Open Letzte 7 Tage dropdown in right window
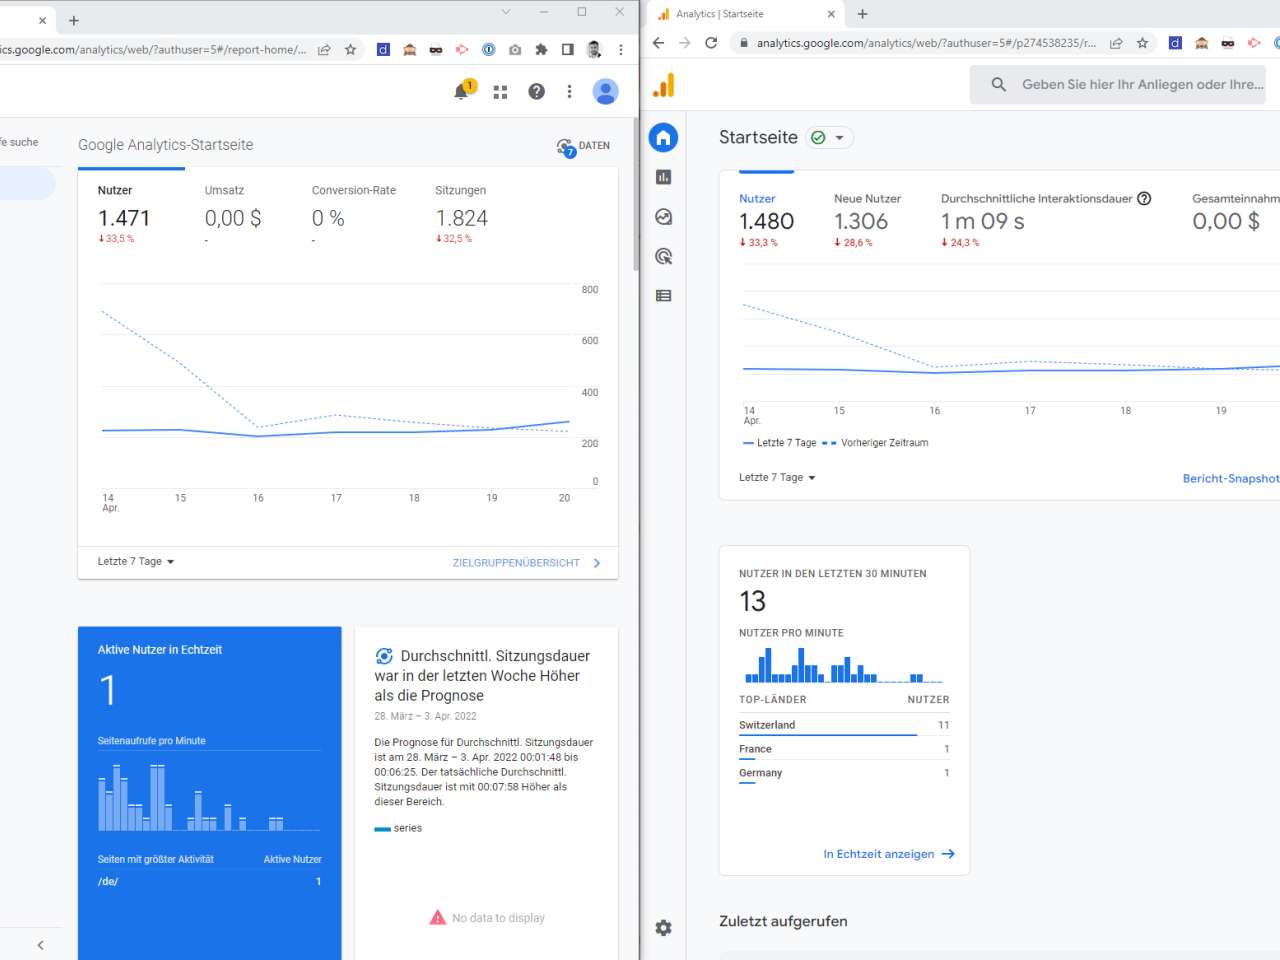Image resolution: width=1280 pixels, height=960 pixels. pos(777,478)
